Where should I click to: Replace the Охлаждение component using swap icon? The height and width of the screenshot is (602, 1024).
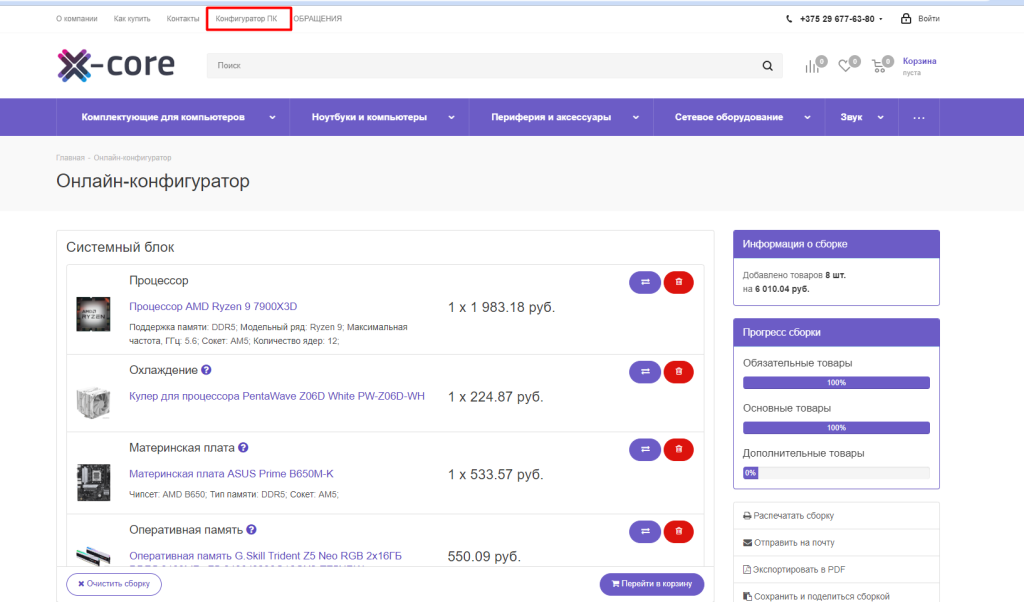[x=645, y=372]
